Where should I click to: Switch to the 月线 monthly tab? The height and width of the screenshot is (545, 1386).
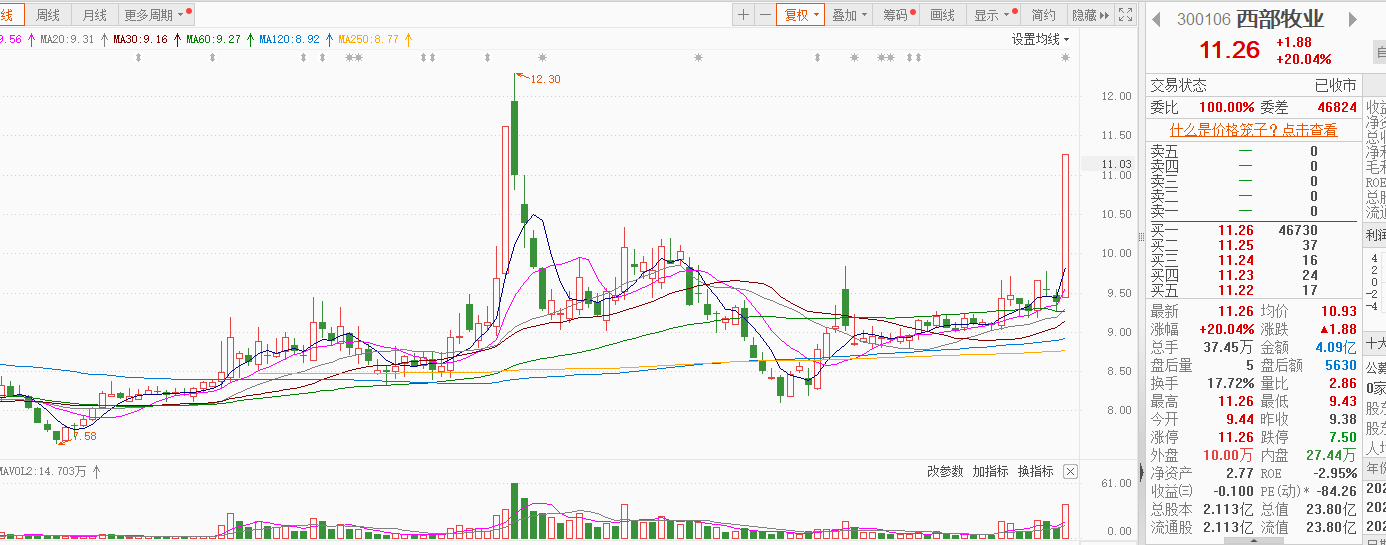click(94, 15)
